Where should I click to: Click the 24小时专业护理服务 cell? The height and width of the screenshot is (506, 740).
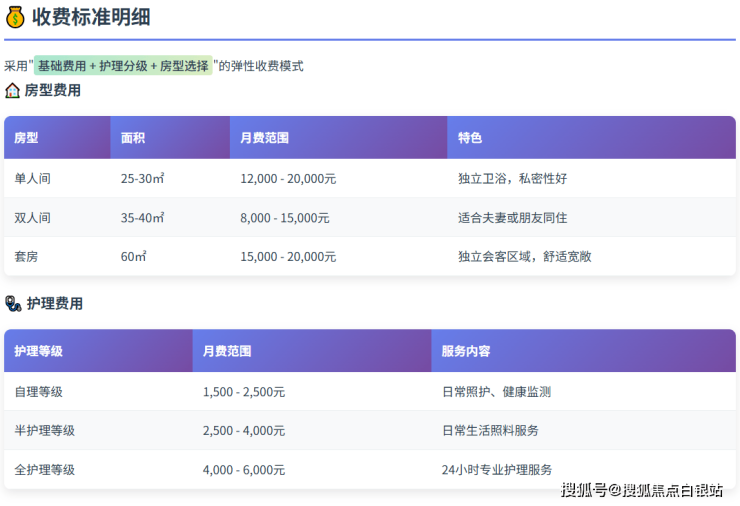(497, 469)
